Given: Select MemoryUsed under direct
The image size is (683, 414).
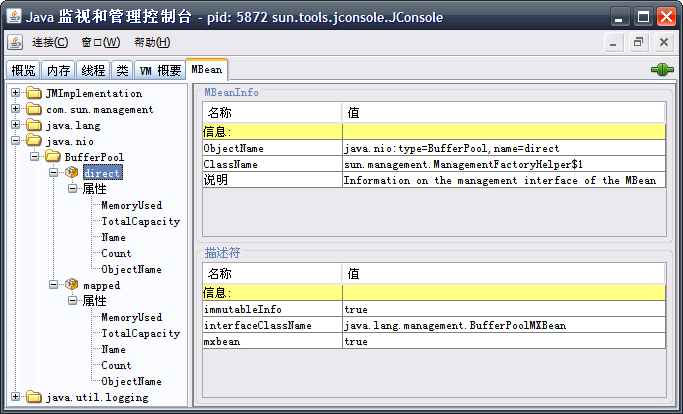Looking at the screenshot, I should [x=132, y=205].
